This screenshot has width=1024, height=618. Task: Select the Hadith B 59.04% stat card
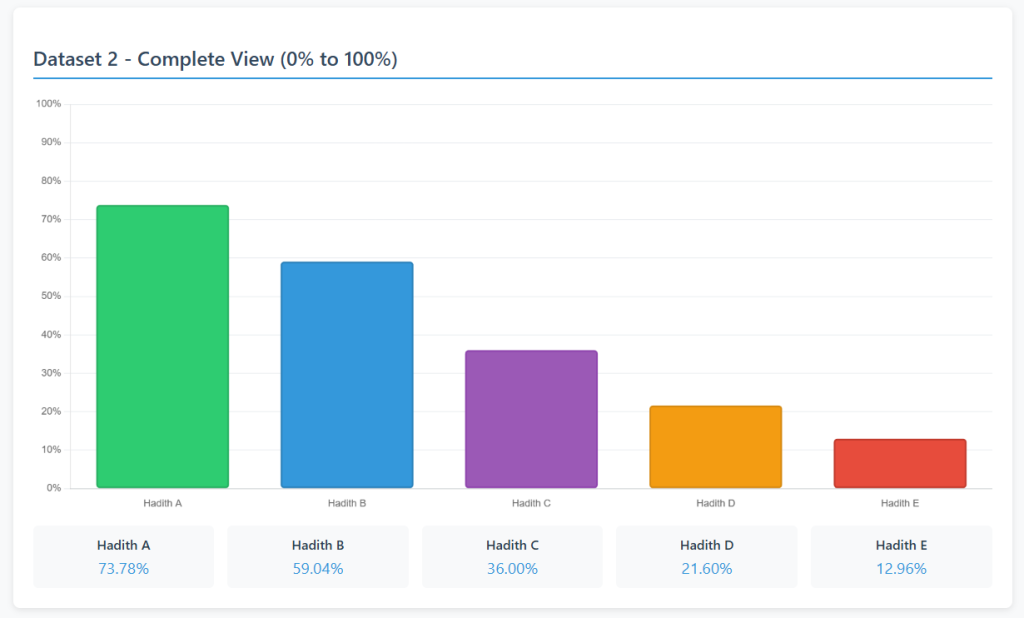318,557
